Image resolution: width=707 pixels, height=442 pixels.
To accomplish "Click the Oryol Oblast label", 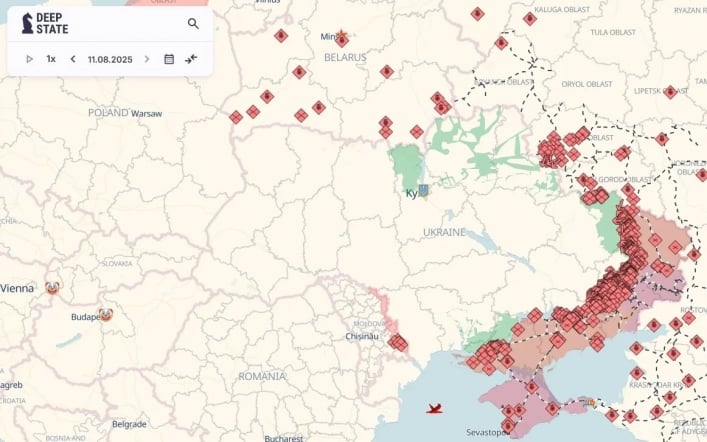I will (x=587, y=84).
